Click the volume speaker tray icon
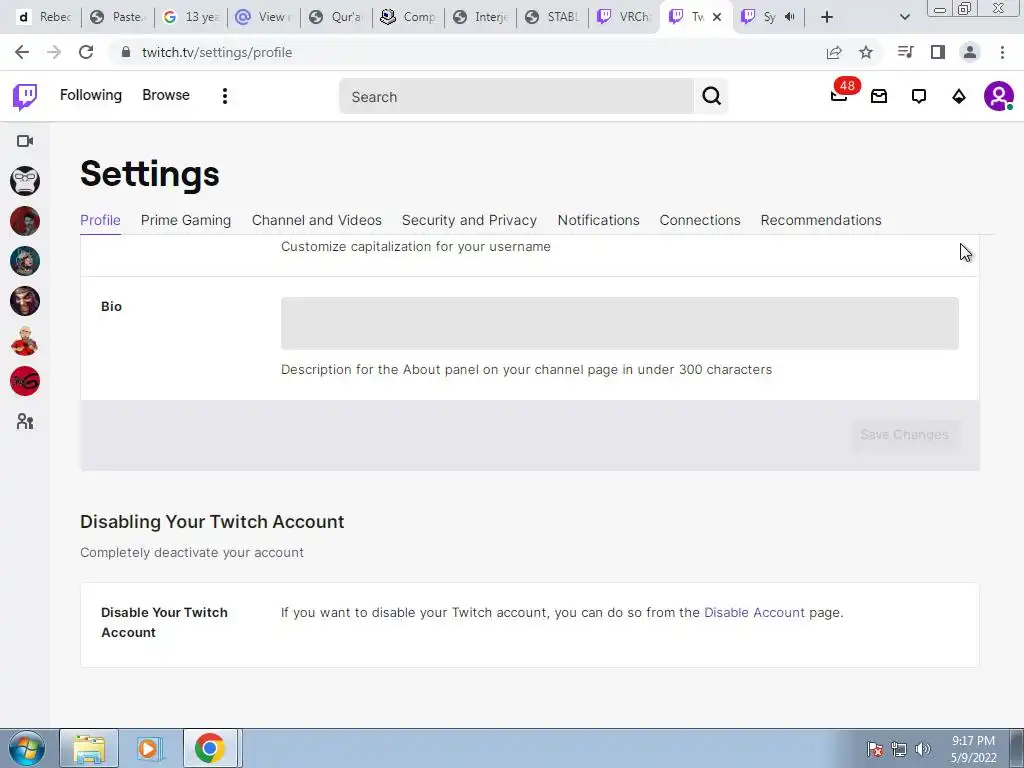Screen dimensions: 1024x768 coord(922,749)
